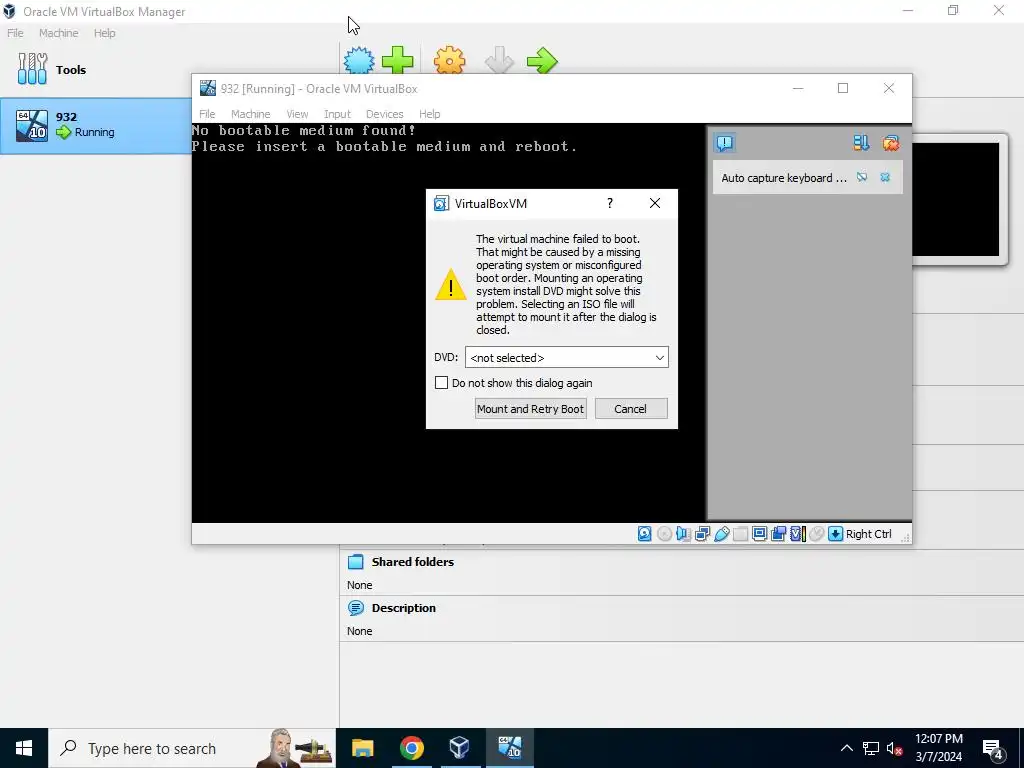
Task: Click audio indicator in VM status bar
Action: (683, 534)
